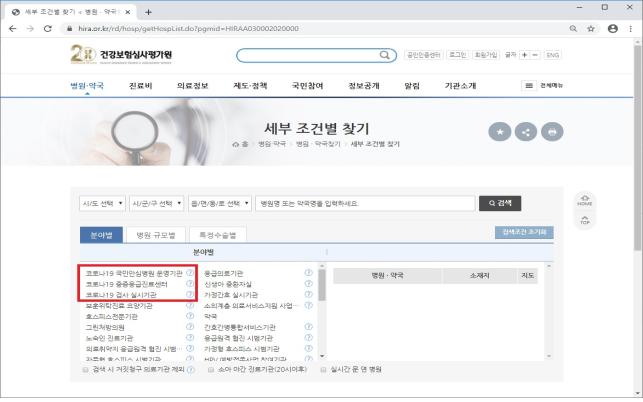Open the 의료정보 main menu

pyautogui.click(x=192, y=86)
